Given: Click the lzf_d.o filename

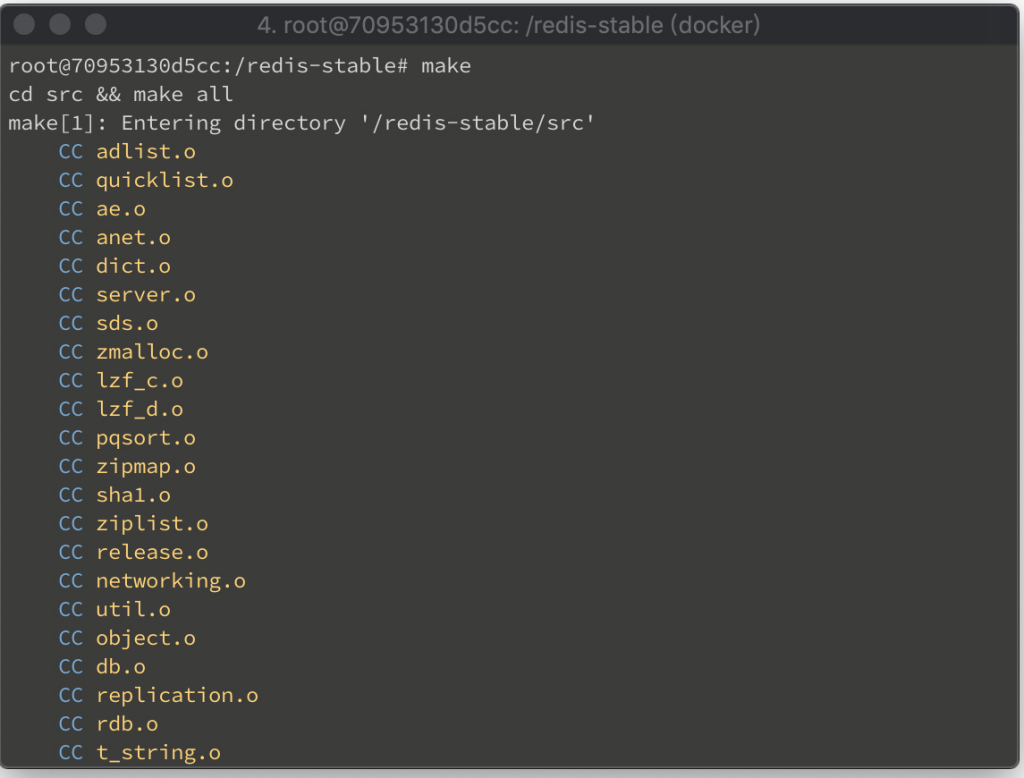Looking at the screenshot, I should point(140,410).
